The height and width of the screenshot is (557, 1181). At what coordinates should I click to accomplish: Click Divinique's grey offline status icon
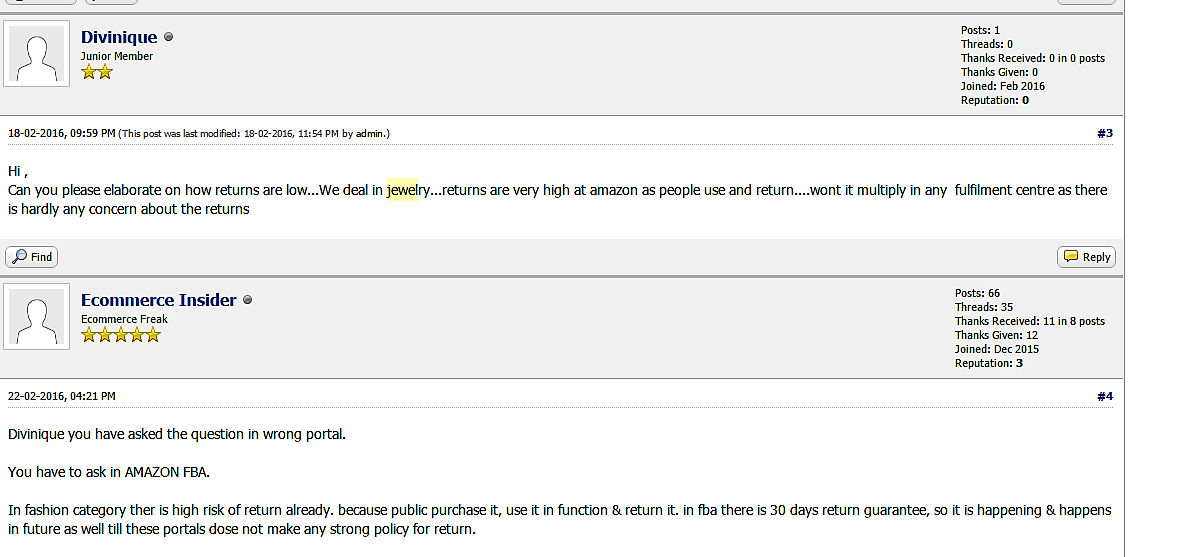(x=168, y=37)
